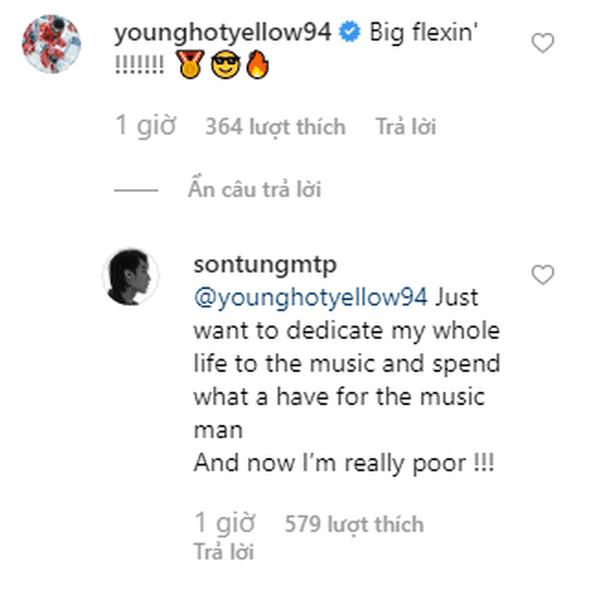View the "579 lượt thích" likes list
Viewport: 600px width, 600px height.
coord(354,524)
